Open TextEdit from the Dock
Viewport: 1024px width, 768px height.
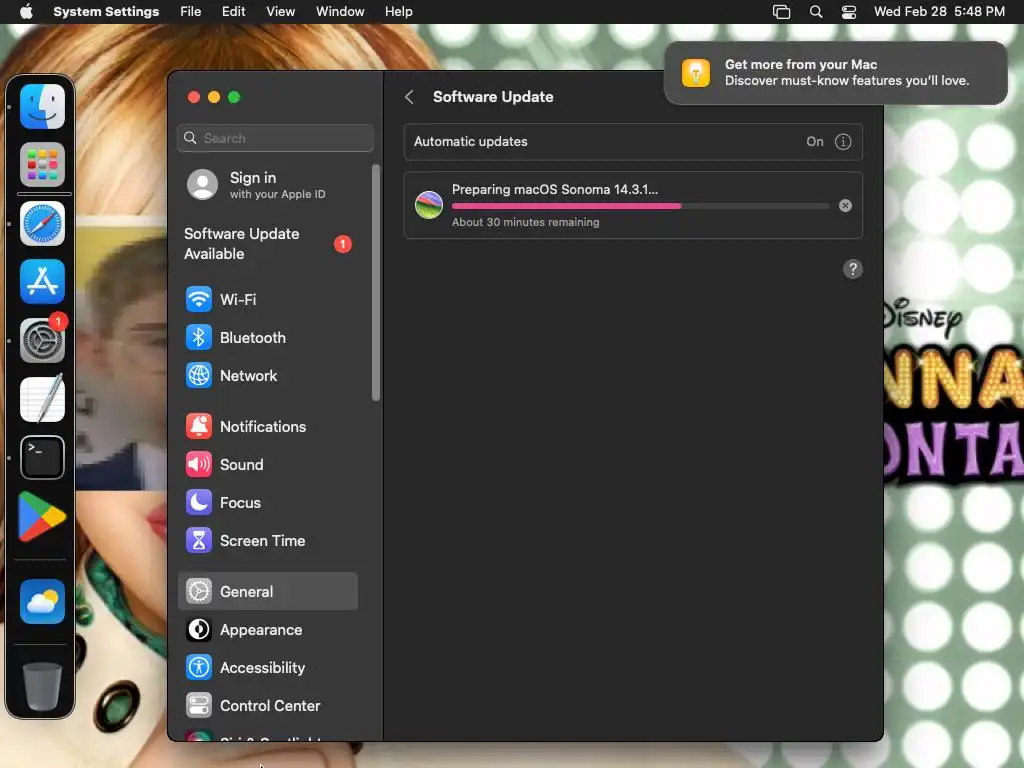[42, 398]
